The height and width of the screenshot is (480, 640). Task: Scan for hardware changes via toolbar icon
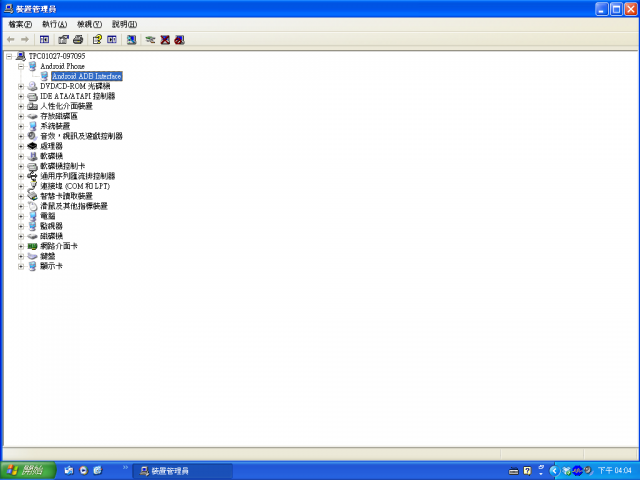[131, 40]
